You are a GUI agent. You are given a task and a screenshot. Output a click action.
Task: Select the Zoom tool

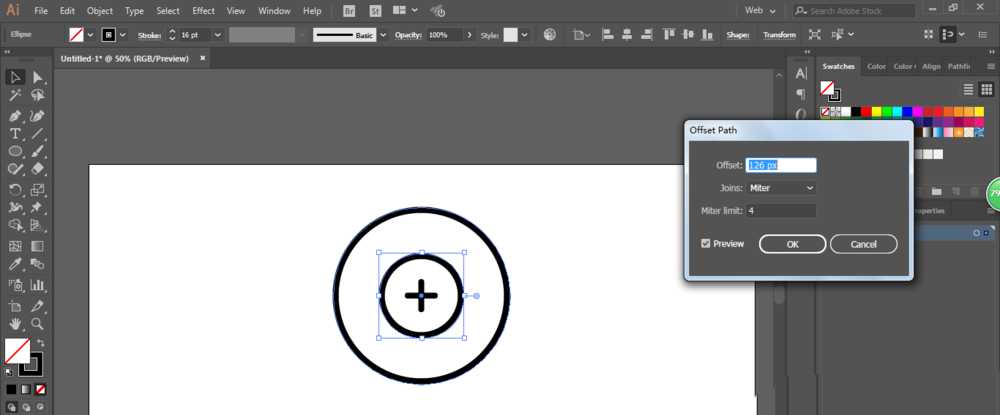tap(38, 324)
